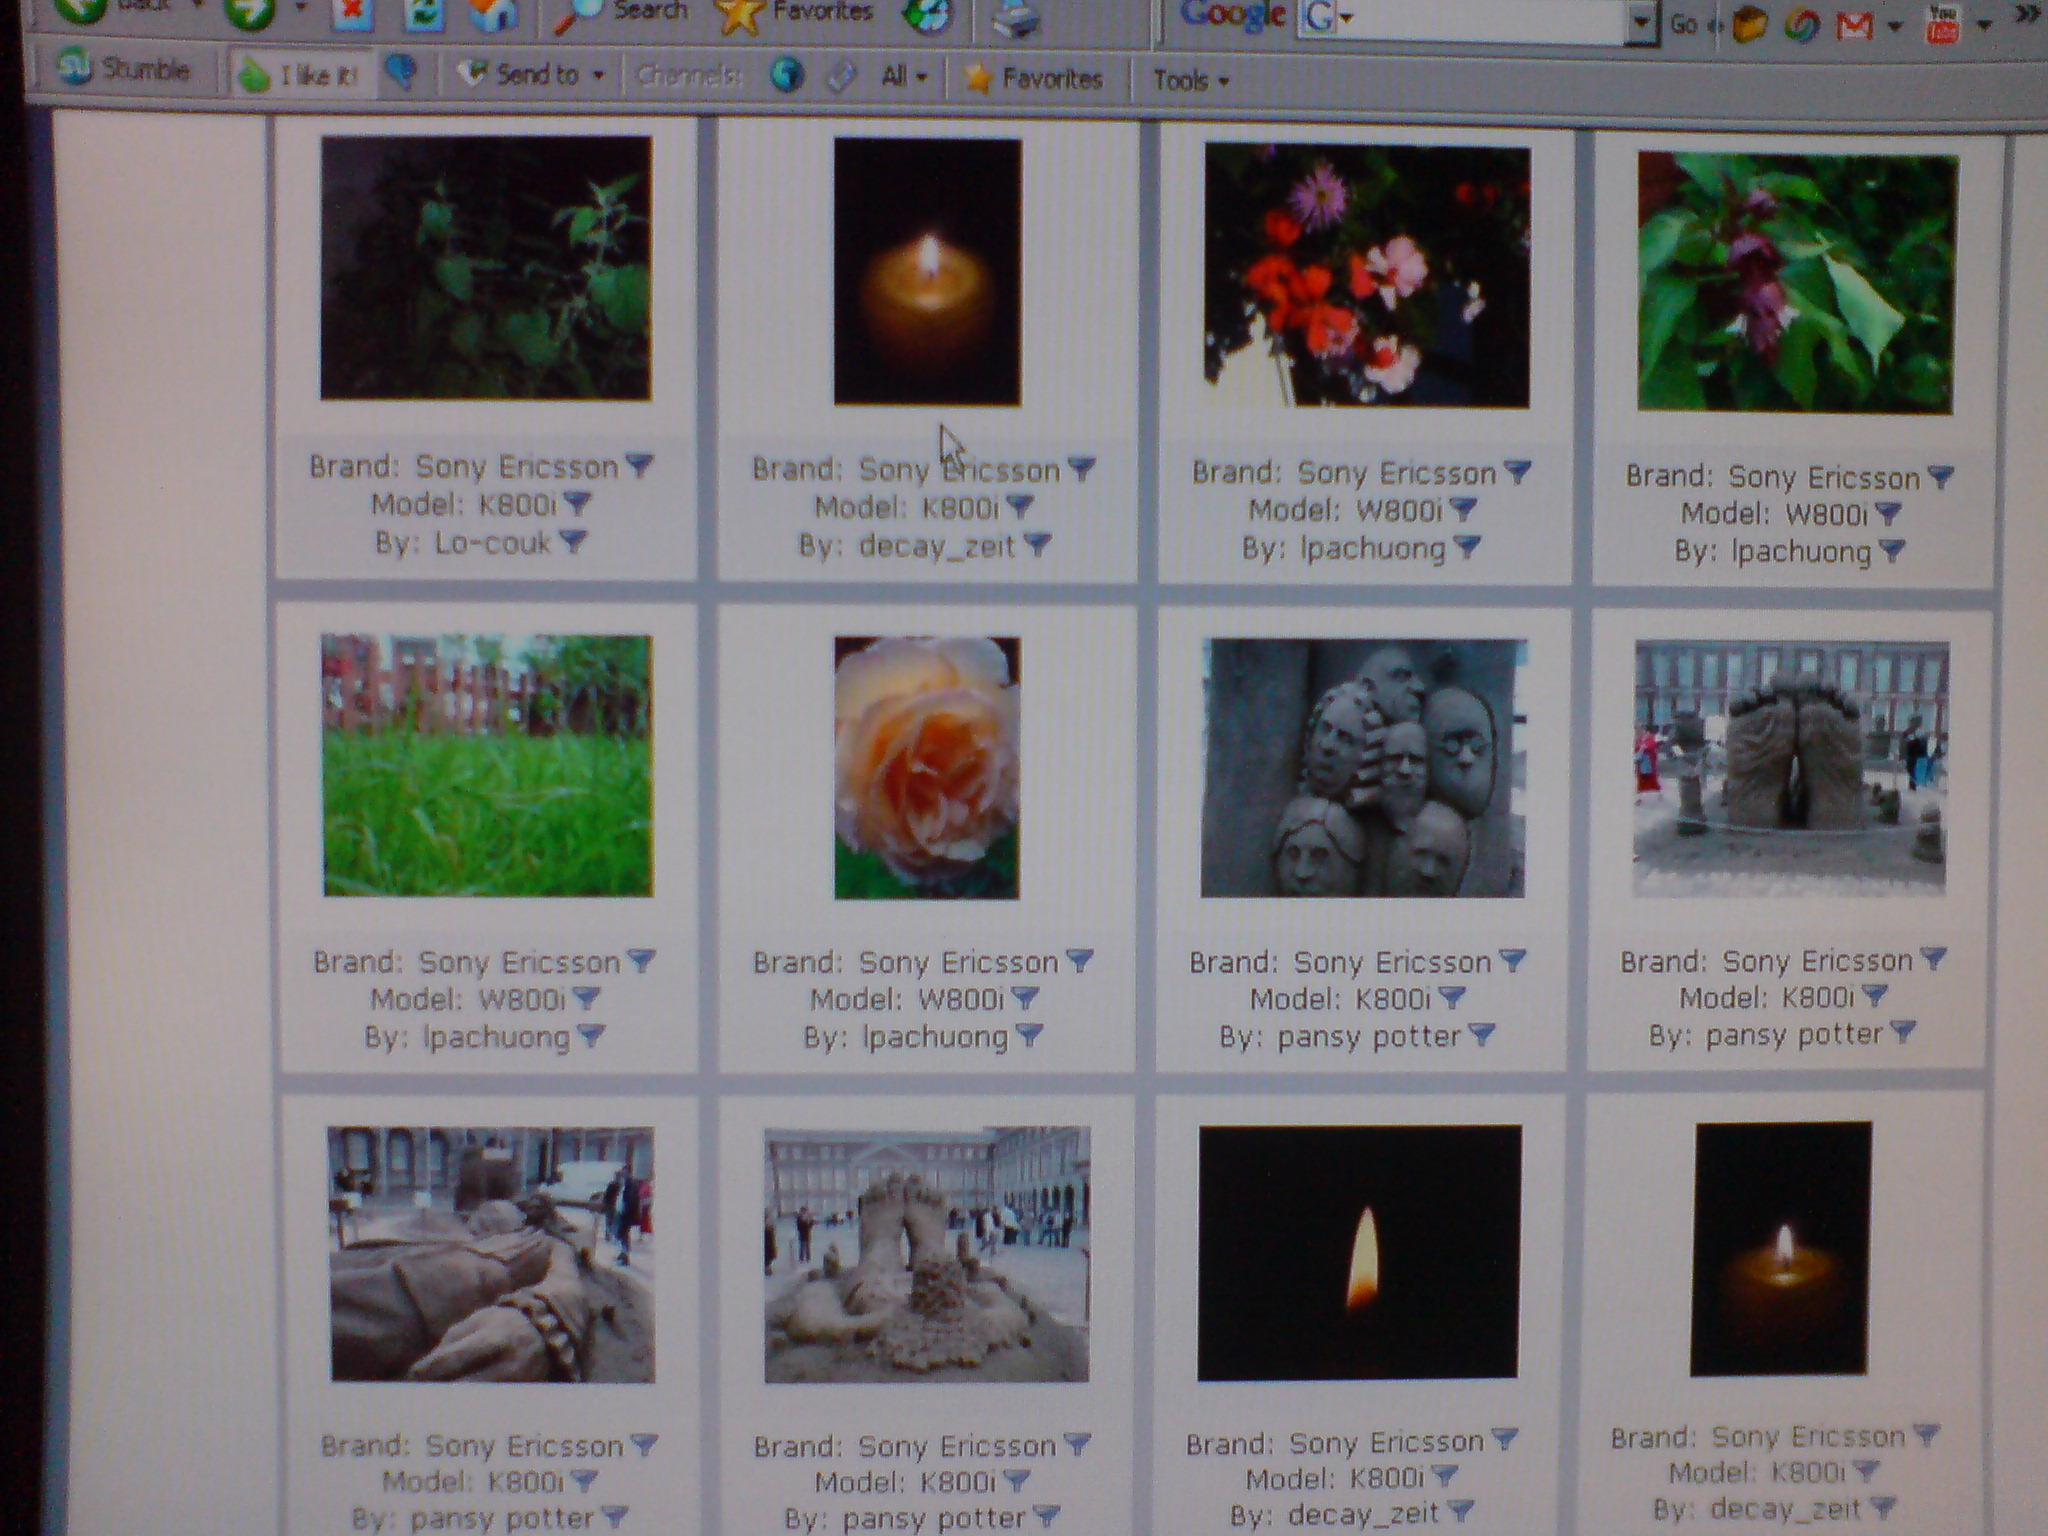Open the StumbleUpon Tools menu
The image size is (2048, 1536).
[1191, 80]
